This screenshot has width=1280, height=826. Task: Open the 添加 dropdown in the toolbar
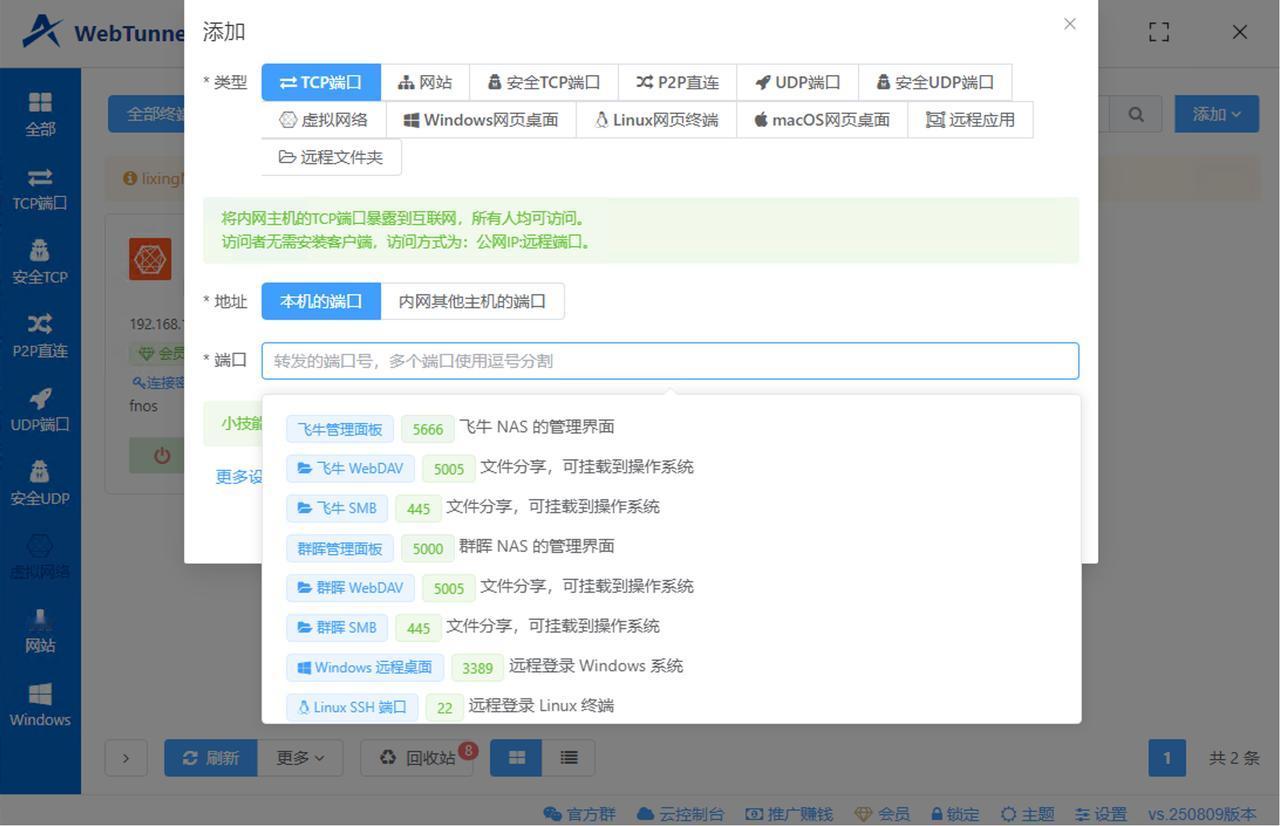[x=1217, y=114]
